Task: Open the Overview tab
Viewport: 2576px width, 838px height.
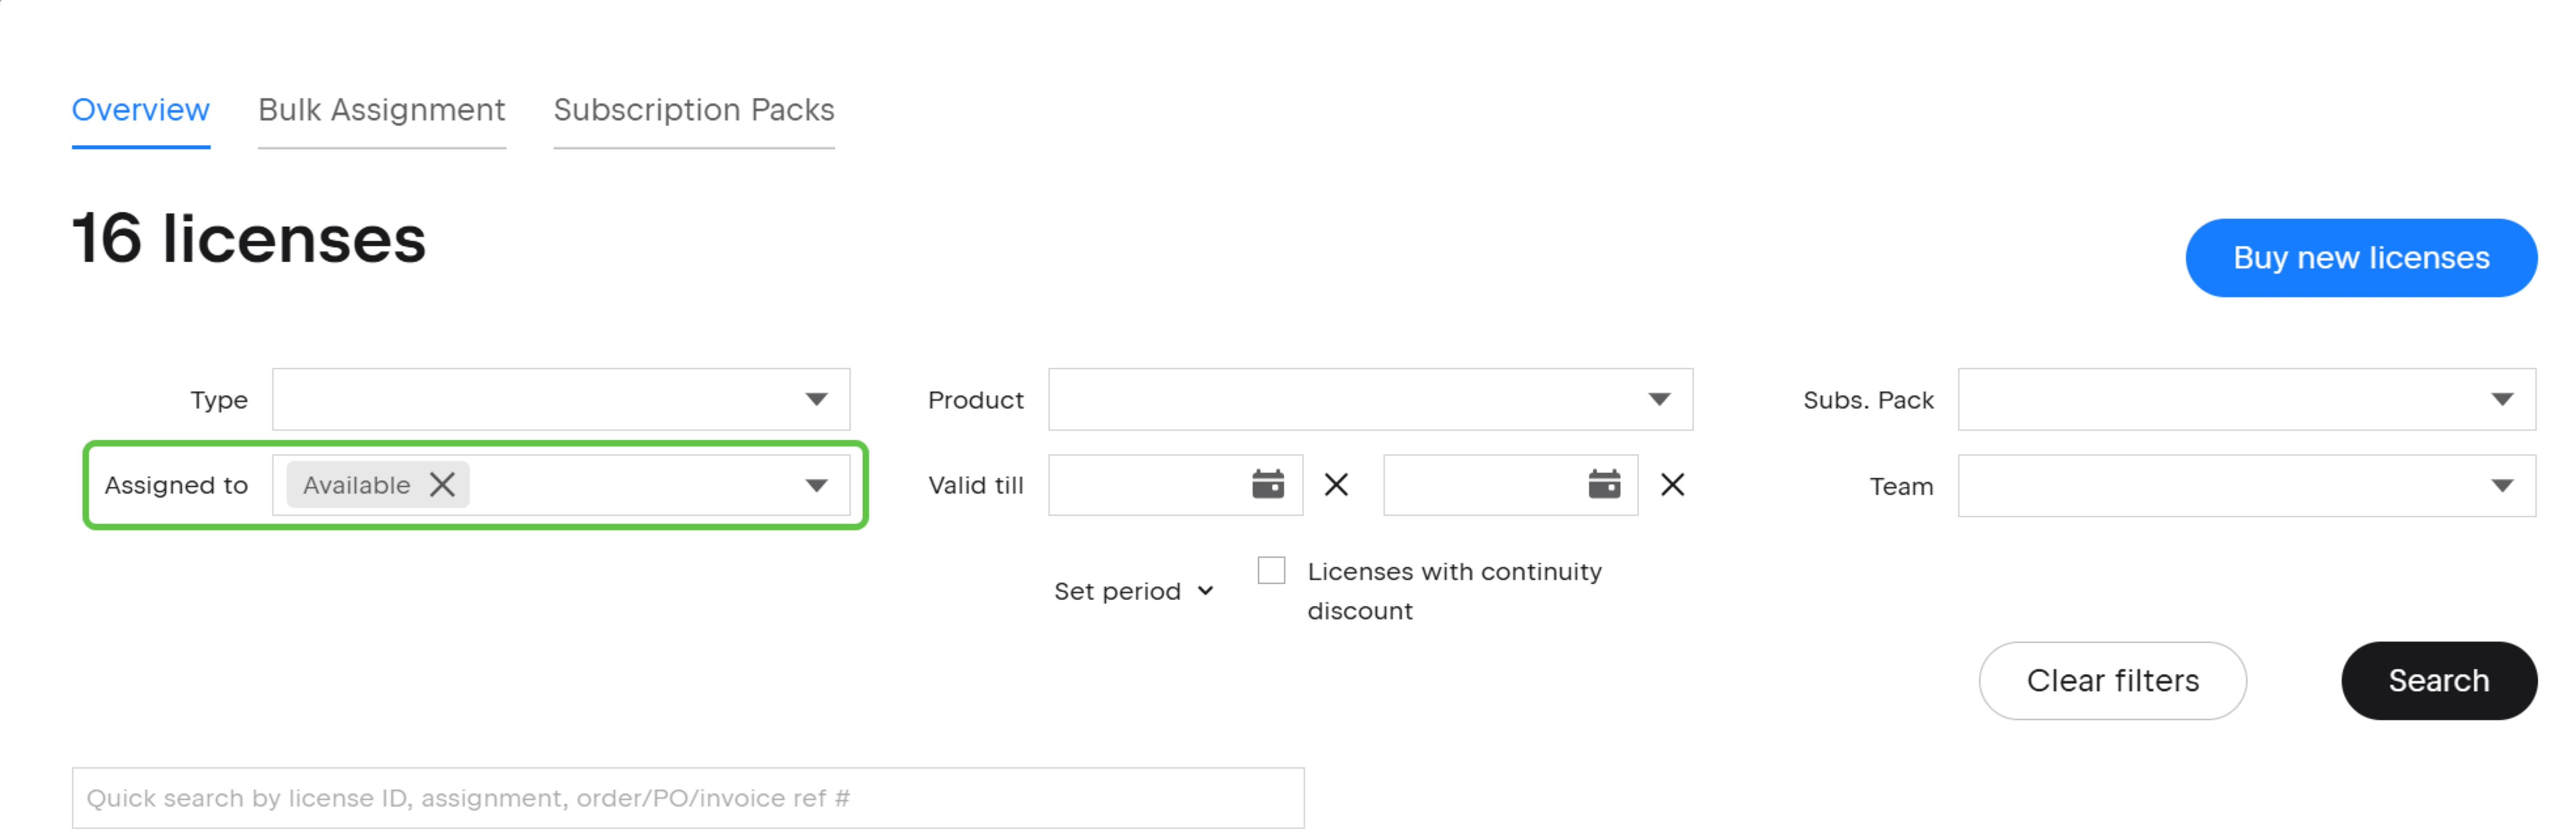Action: (140, 110)
